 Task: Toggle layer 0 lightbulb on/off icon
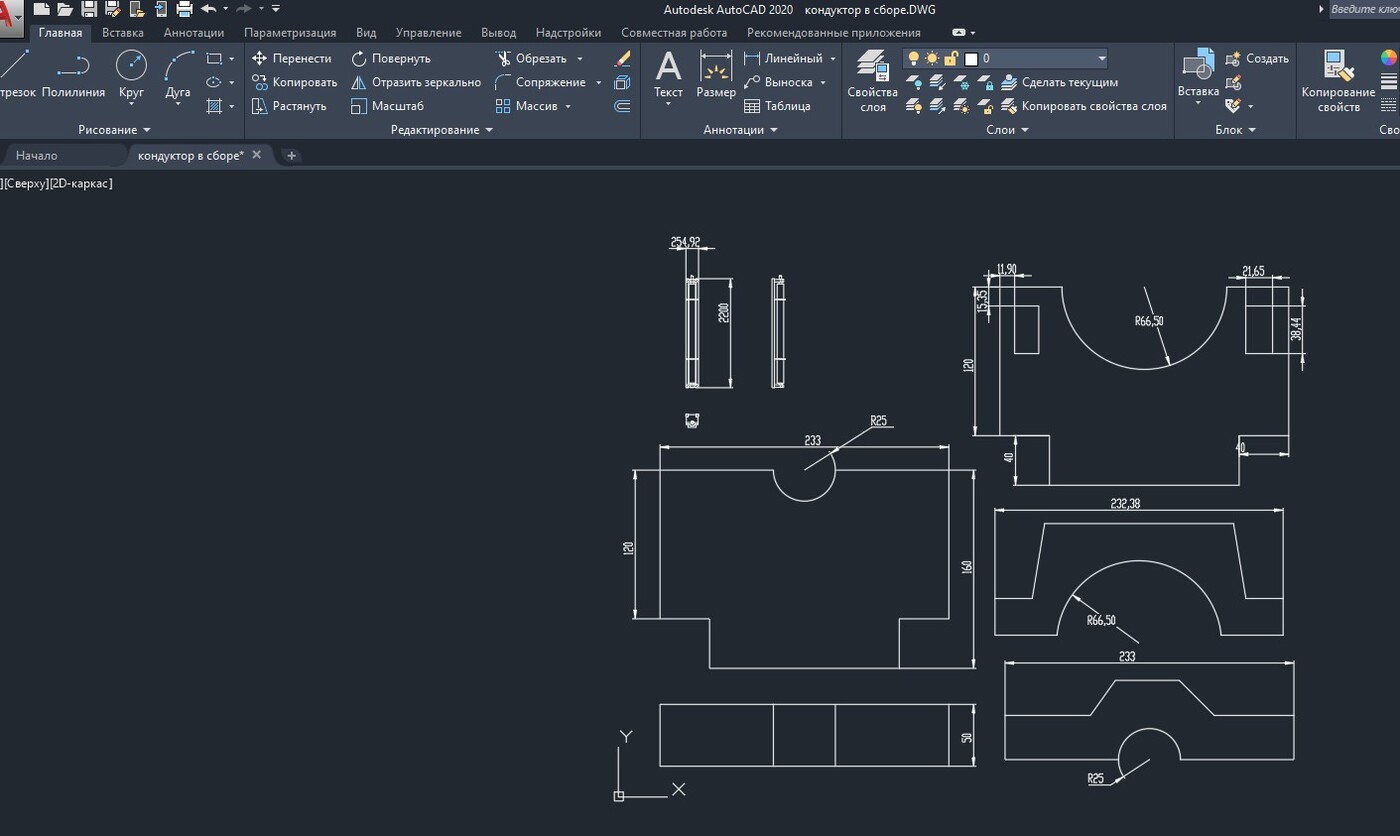913,59
